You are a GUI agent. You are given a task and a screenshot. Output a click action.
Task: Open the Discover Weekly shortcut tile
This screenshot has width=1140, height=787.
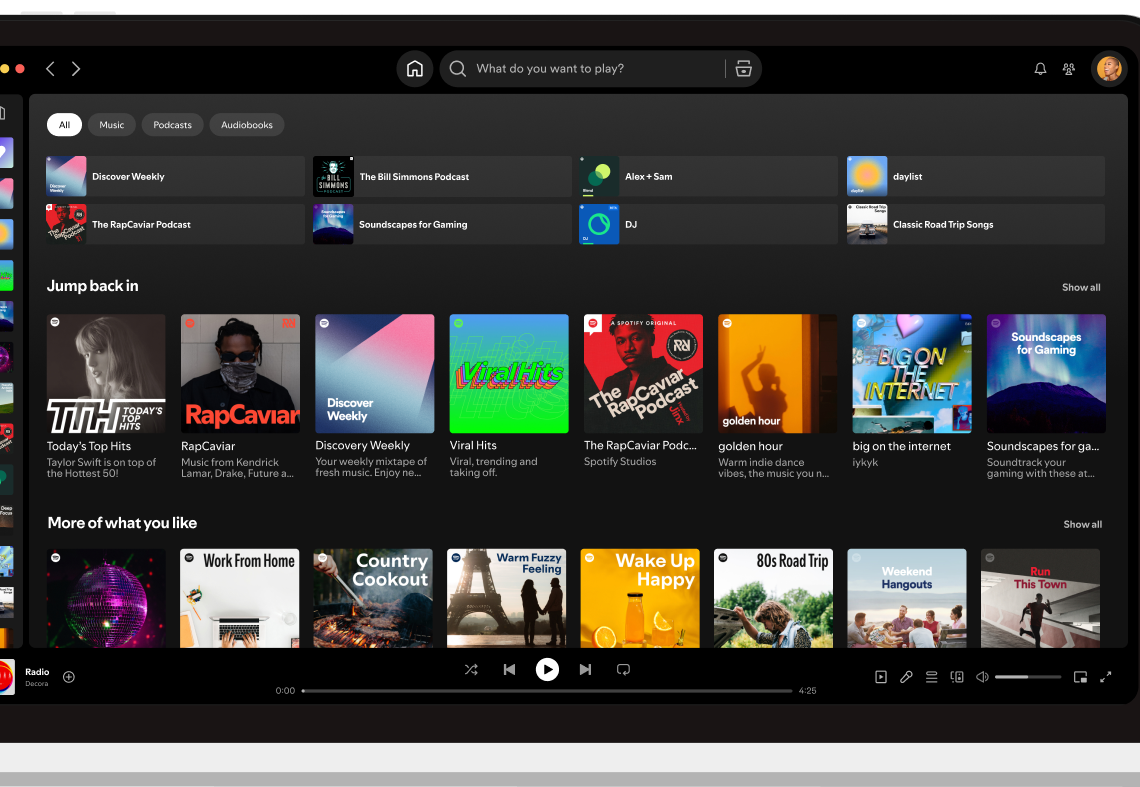[175, 176]
